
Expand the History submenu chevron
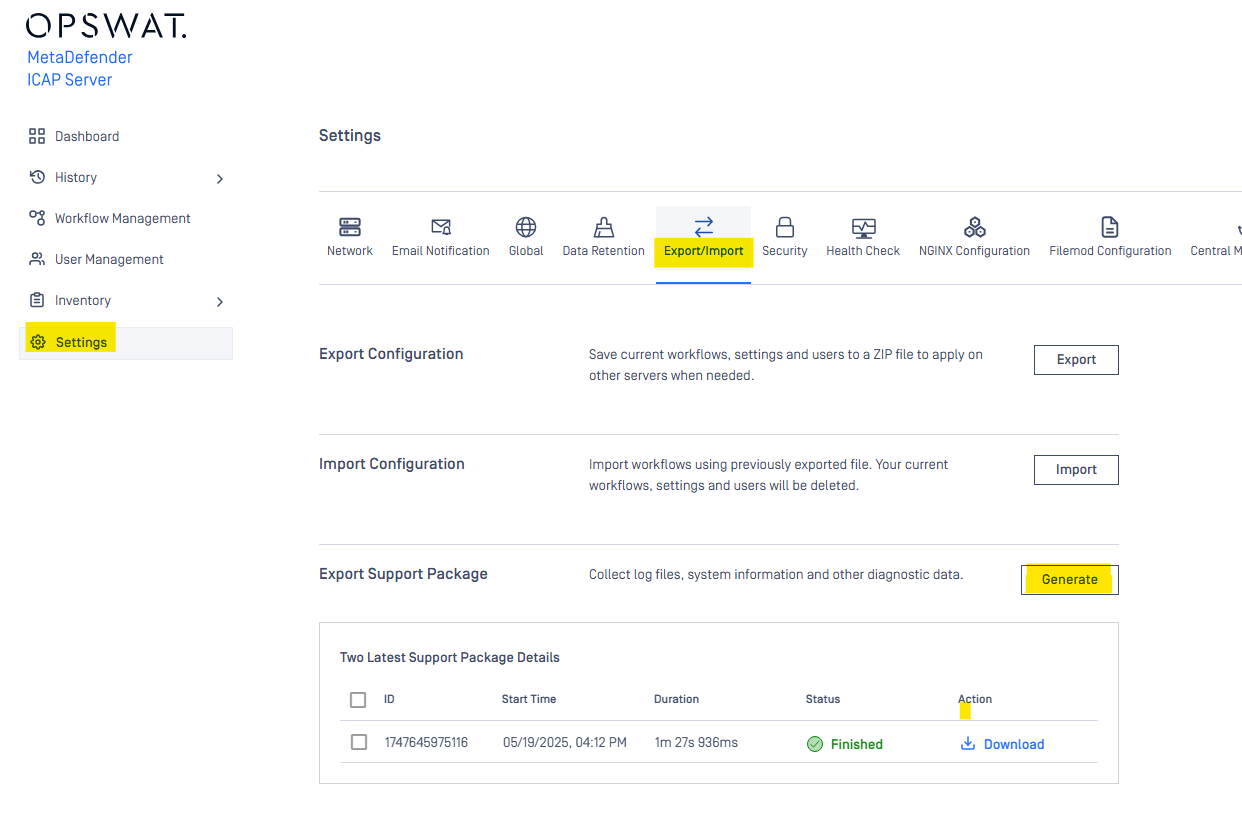click(220, 179)
